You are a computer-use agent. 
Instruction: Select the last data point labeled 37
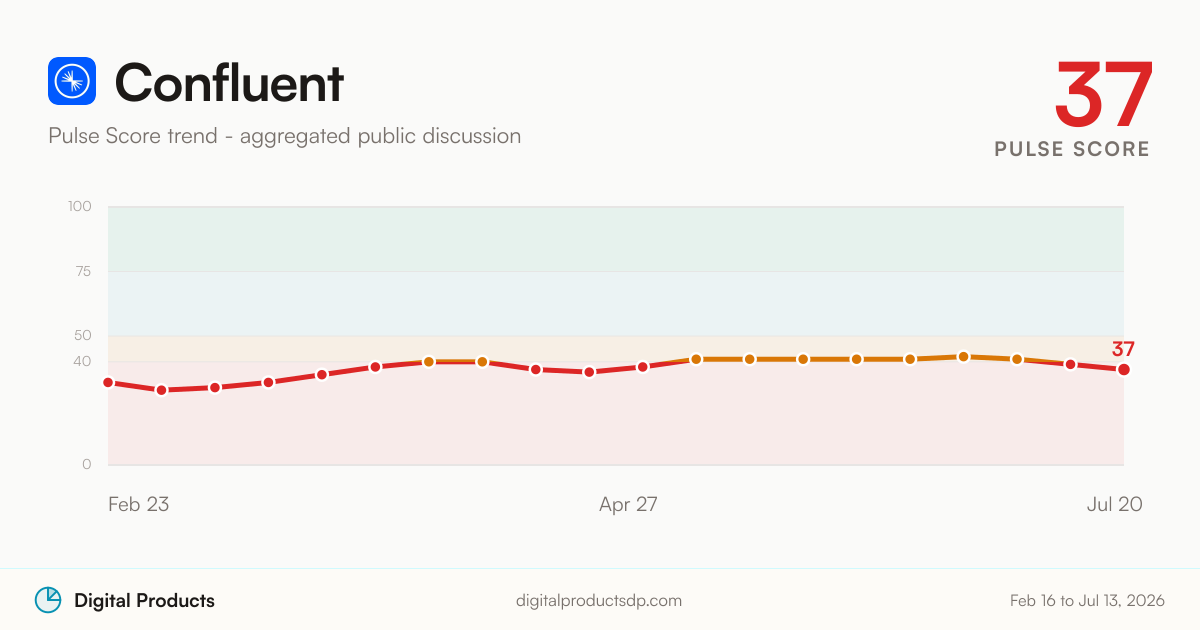click(x=1124, y=370)
